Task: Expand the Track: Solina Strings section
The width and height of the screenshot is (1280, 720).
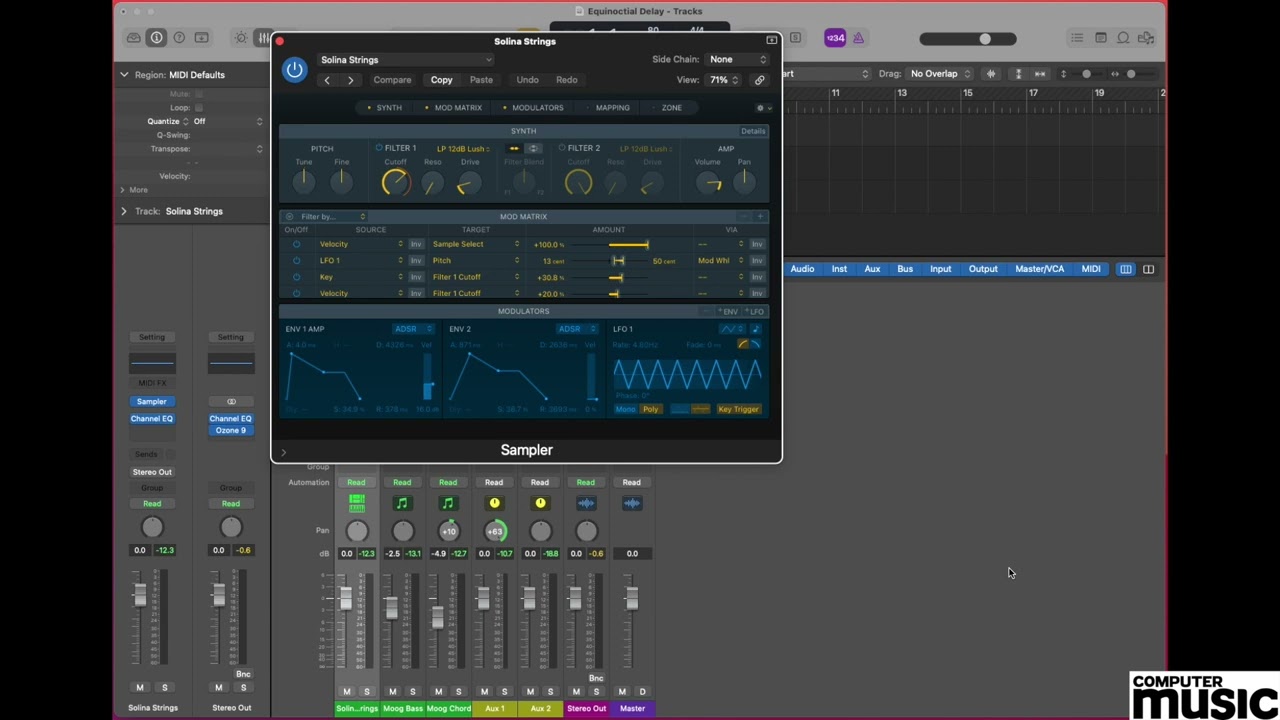Action: [x=124, y=211]
